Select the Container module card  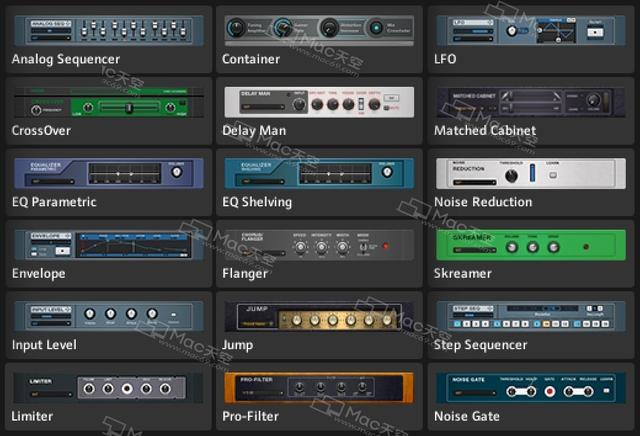click(319, 40)
